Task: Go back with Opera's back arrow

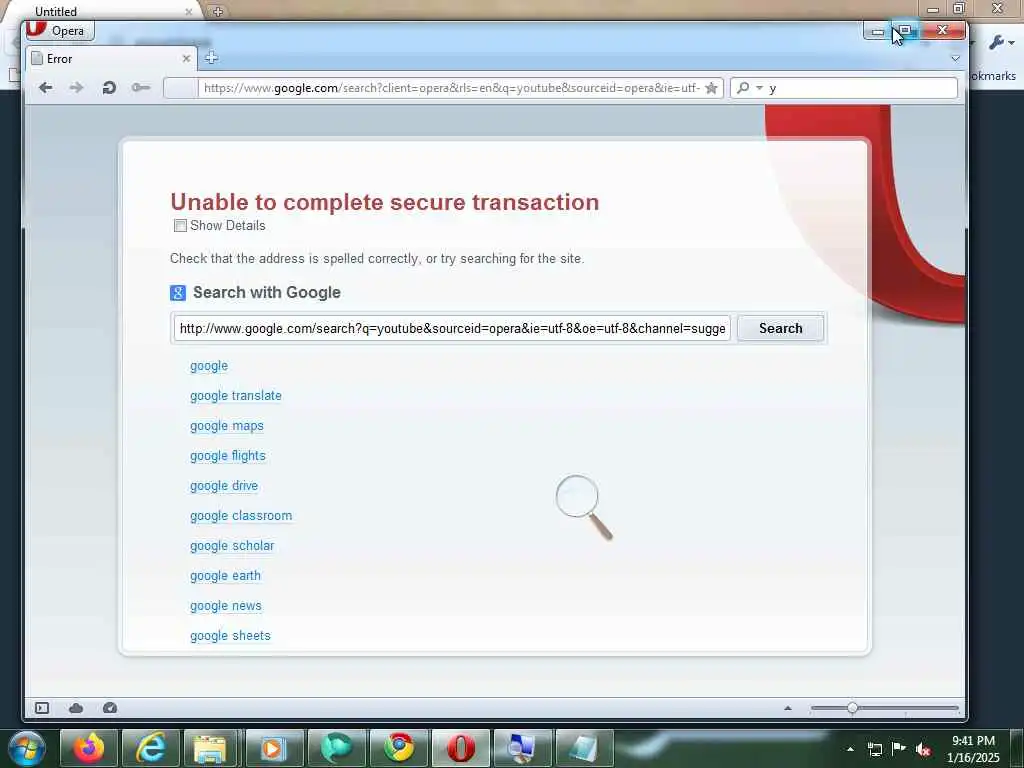Action: [x=45, y=88]
